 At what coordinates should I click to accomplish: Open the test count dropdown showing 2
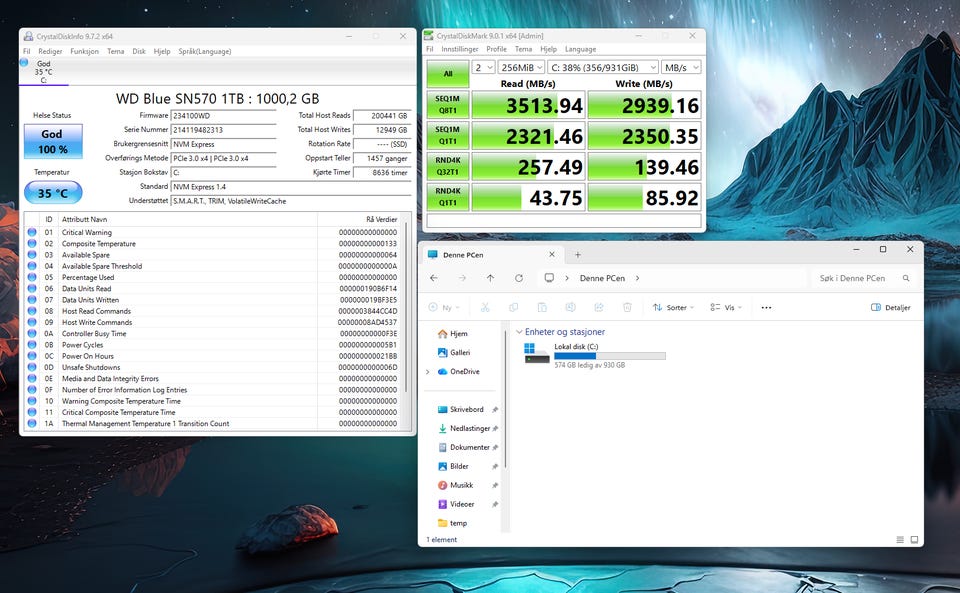484,67
